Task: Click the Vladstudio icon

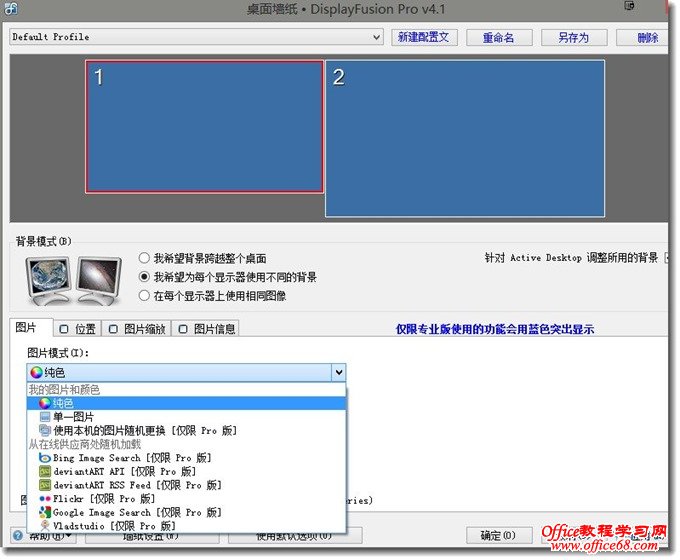Action: tap(45, 526)
